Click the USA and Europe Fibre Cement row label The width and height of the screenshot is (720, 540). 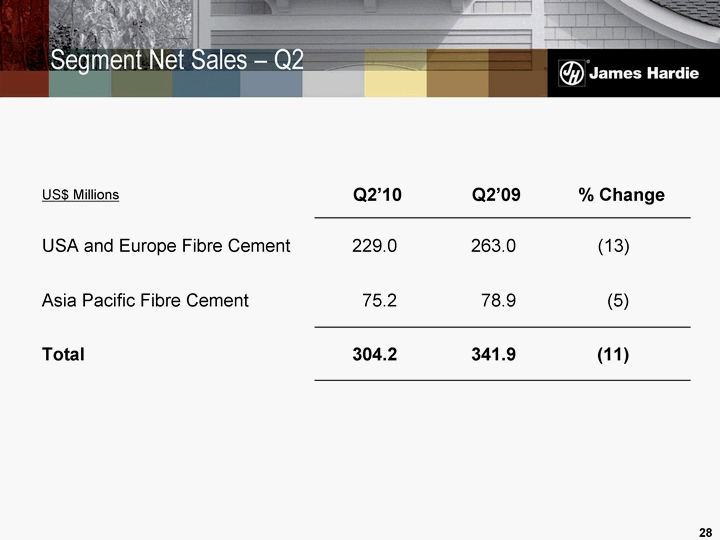(166, 245)
